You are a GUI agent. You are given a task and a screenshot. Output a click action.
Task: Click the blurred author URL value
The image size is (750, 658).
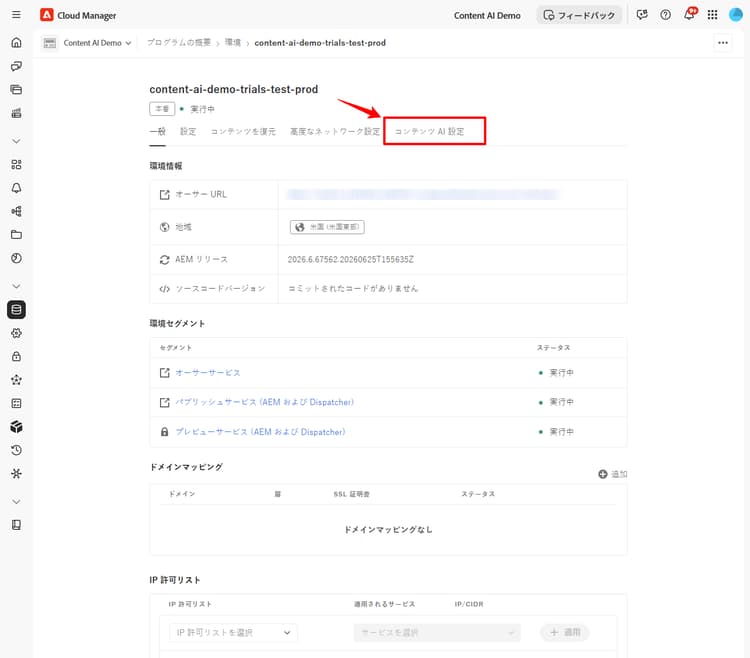tap(423, 194)
